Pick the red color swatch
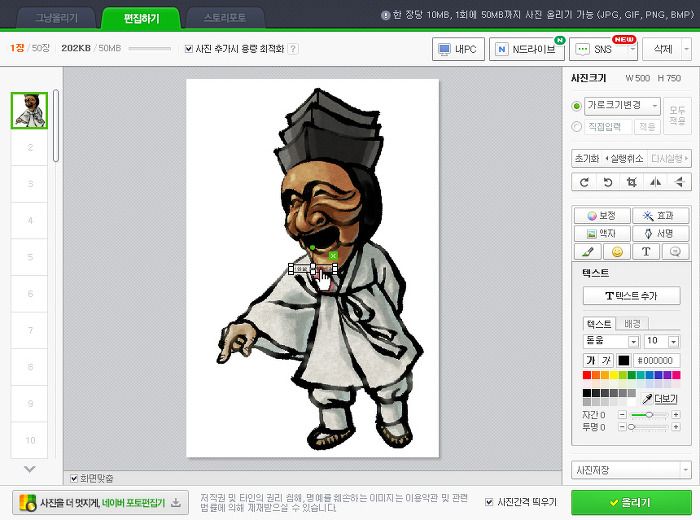 tap(587, 375)
